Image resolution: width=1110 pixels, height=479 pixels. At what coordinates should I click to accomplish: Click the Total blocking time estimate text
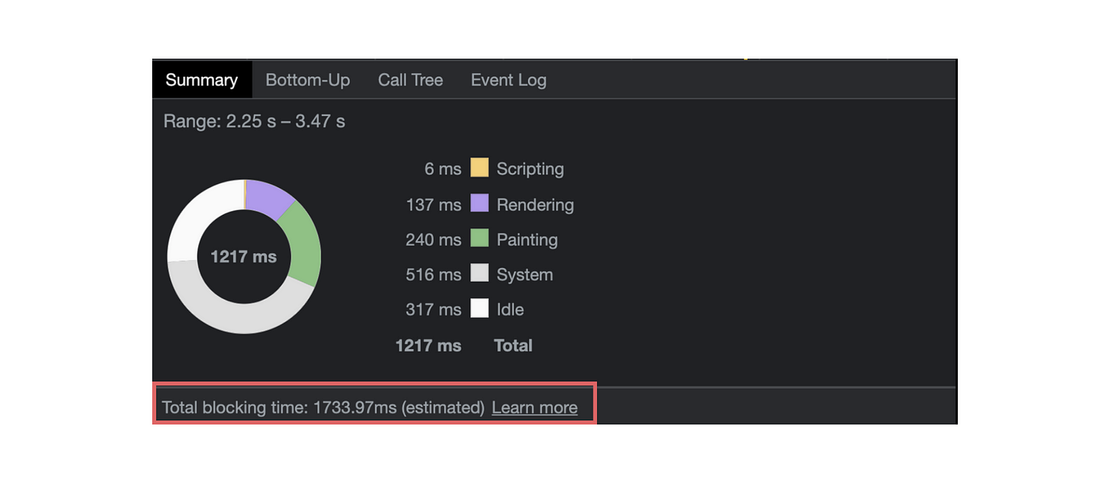[322, 407]
